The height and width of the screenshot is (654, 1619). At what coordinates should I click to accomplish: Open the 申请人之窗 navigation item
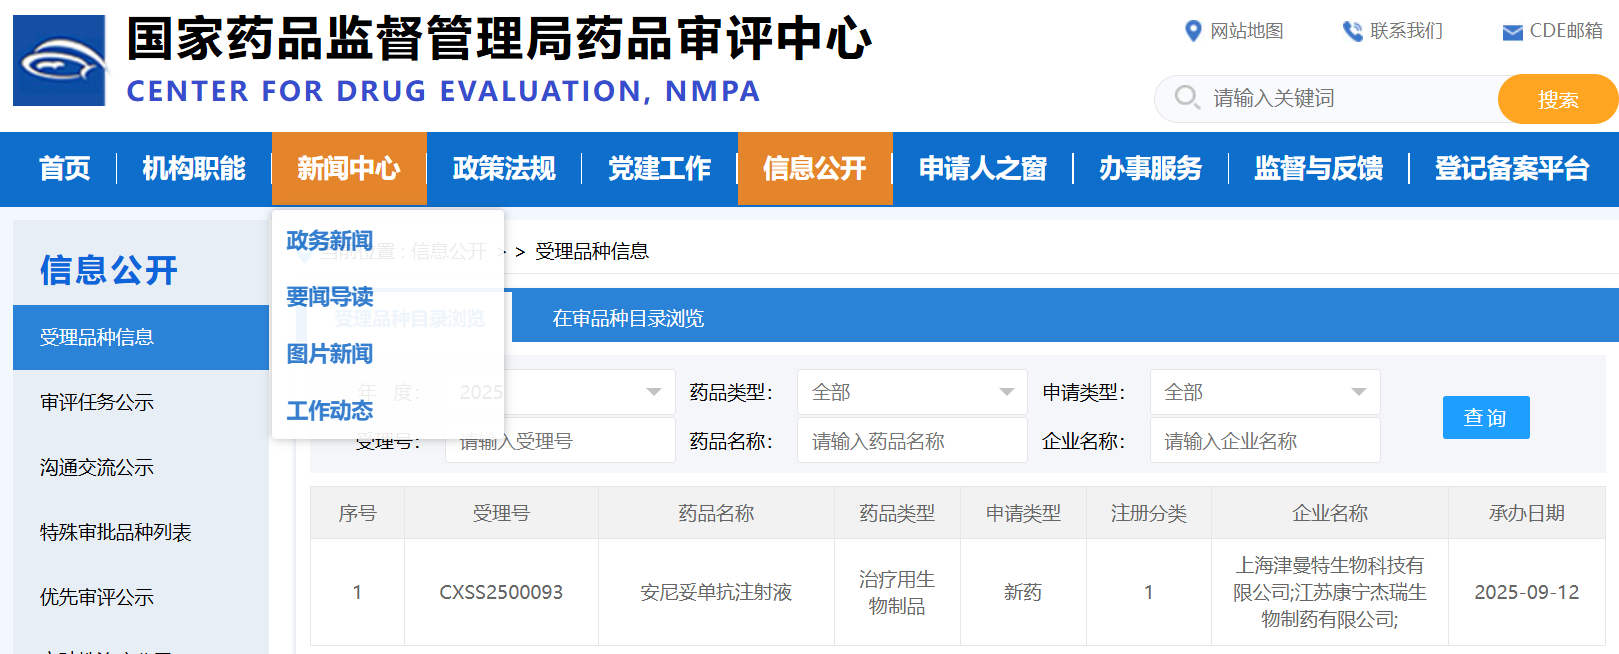[982, 169]
